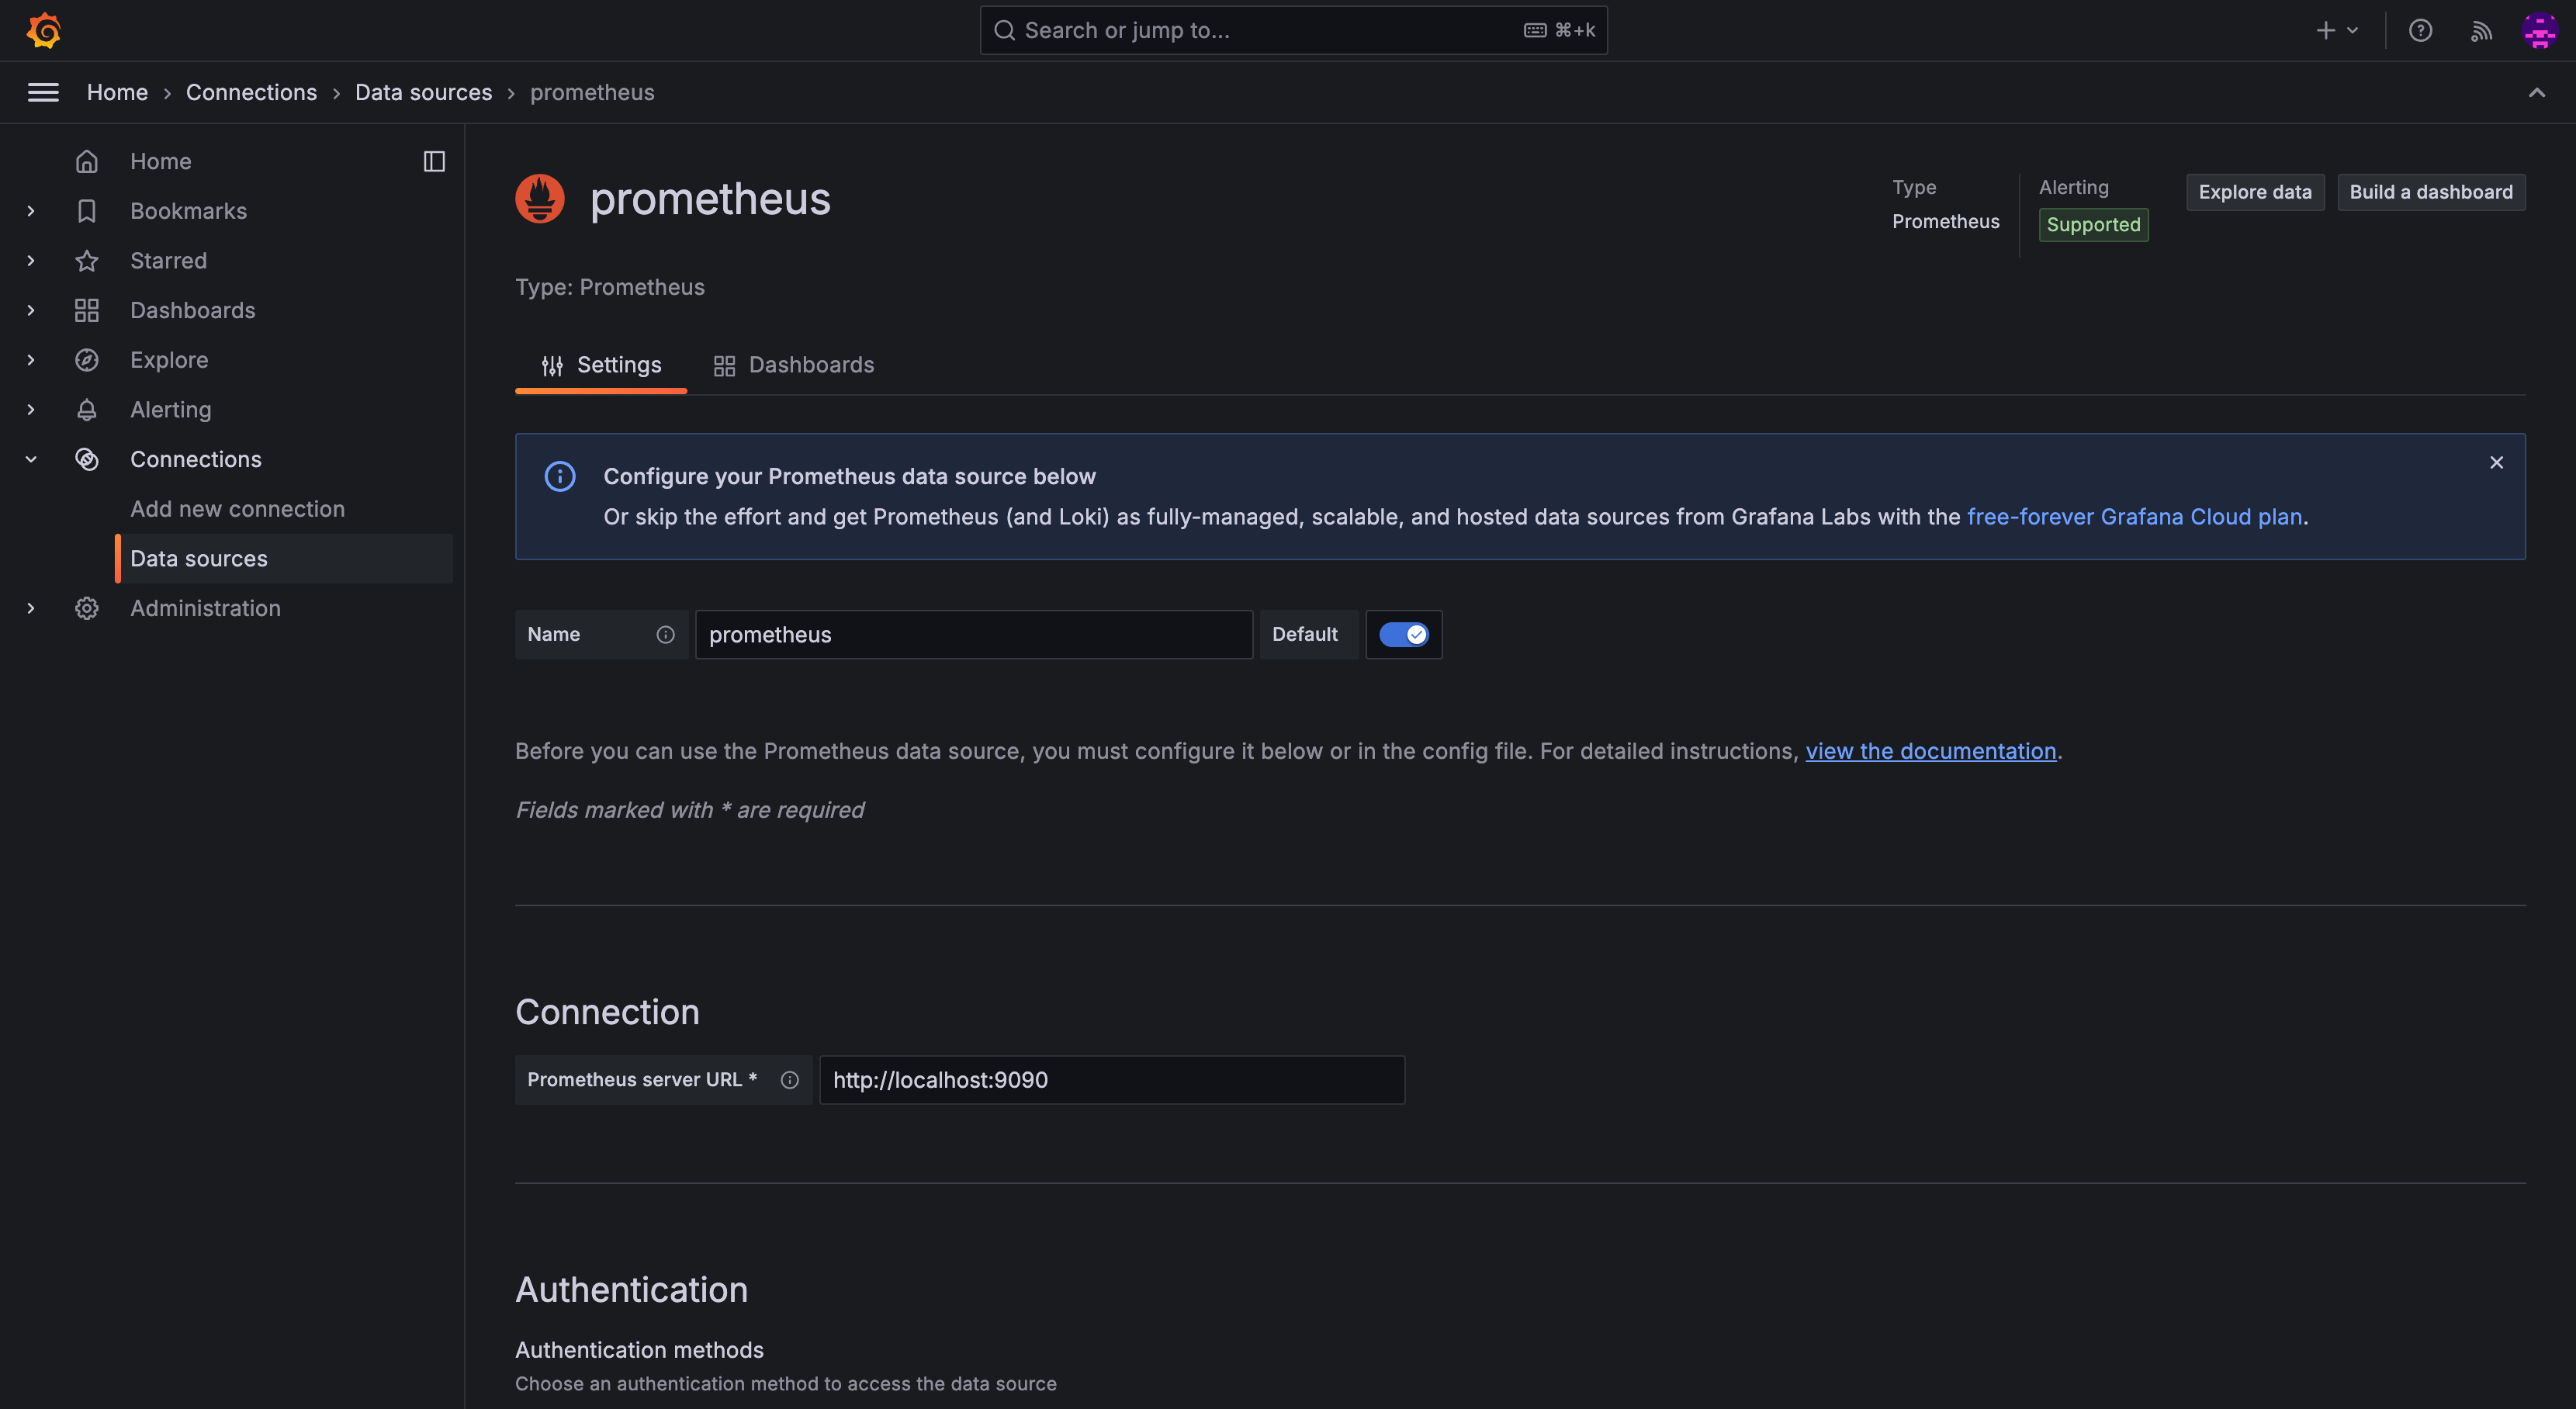Open the news feed RSS icon
The height and width of the screenshot is (1409, 2576).
[2481, 30]
